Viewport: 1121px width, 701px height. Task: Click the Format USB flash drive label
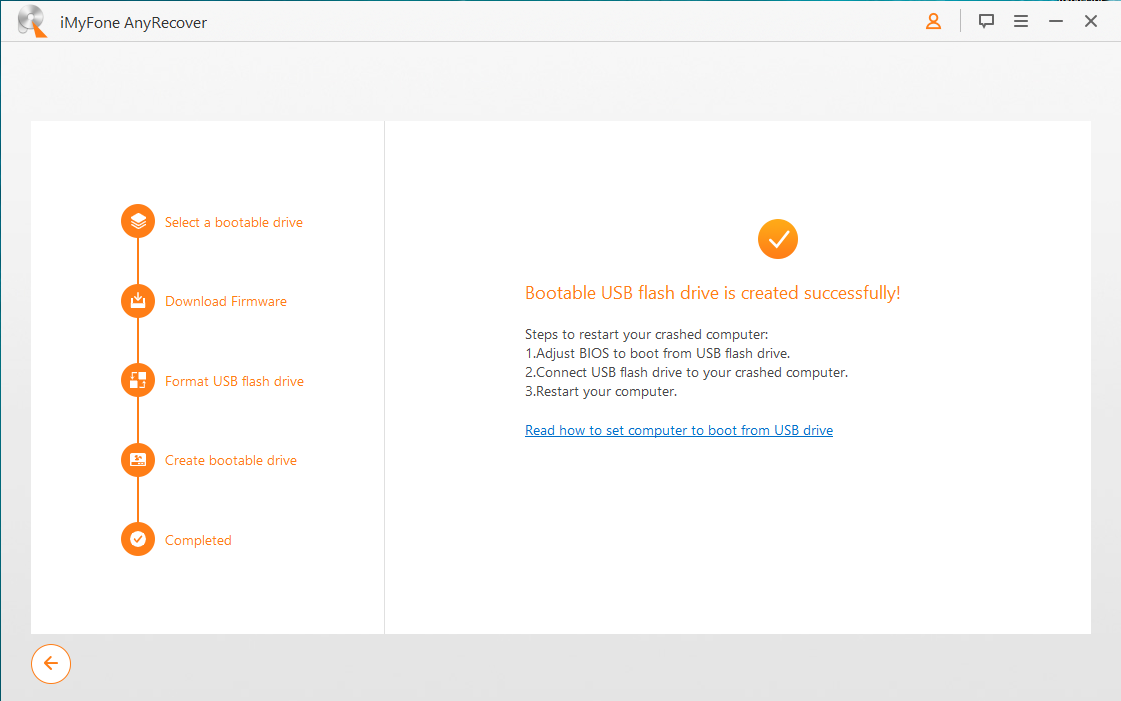[x=234, y=380]
